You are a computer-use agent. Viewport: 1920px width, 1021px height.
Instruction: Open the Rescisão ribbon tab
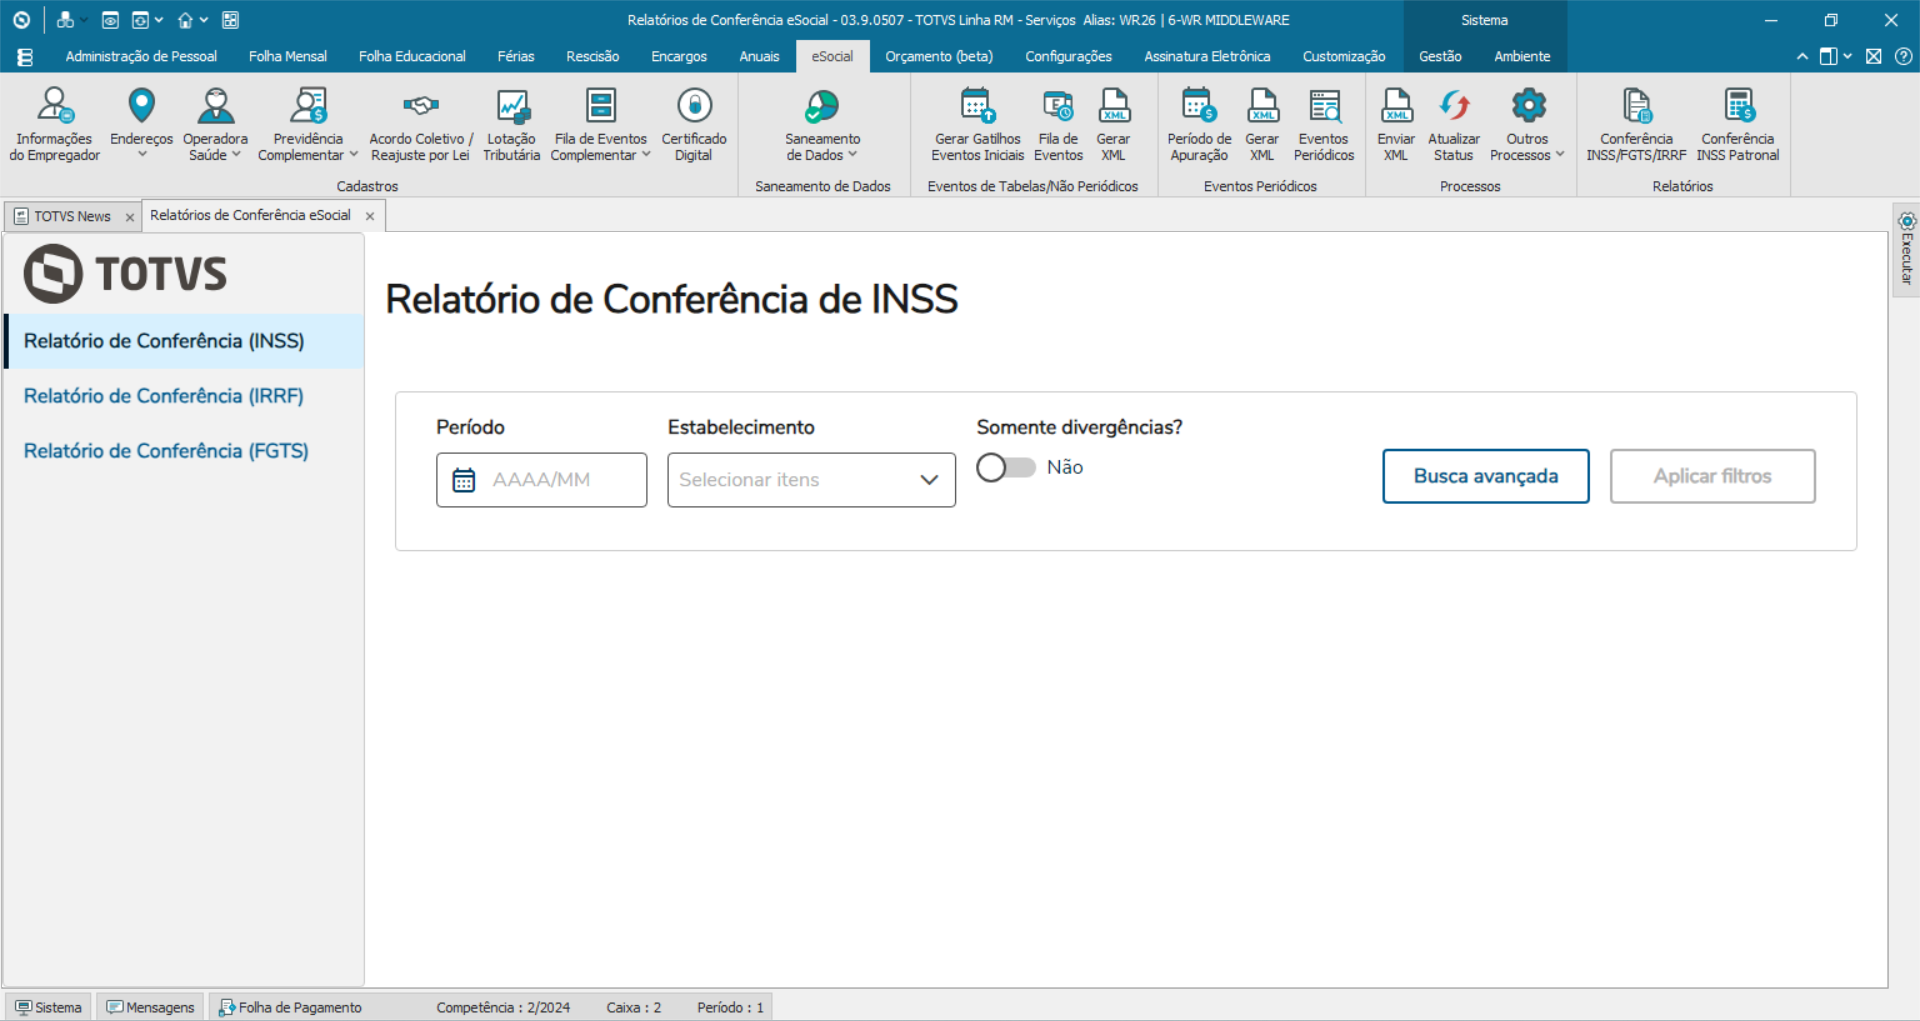593,57
